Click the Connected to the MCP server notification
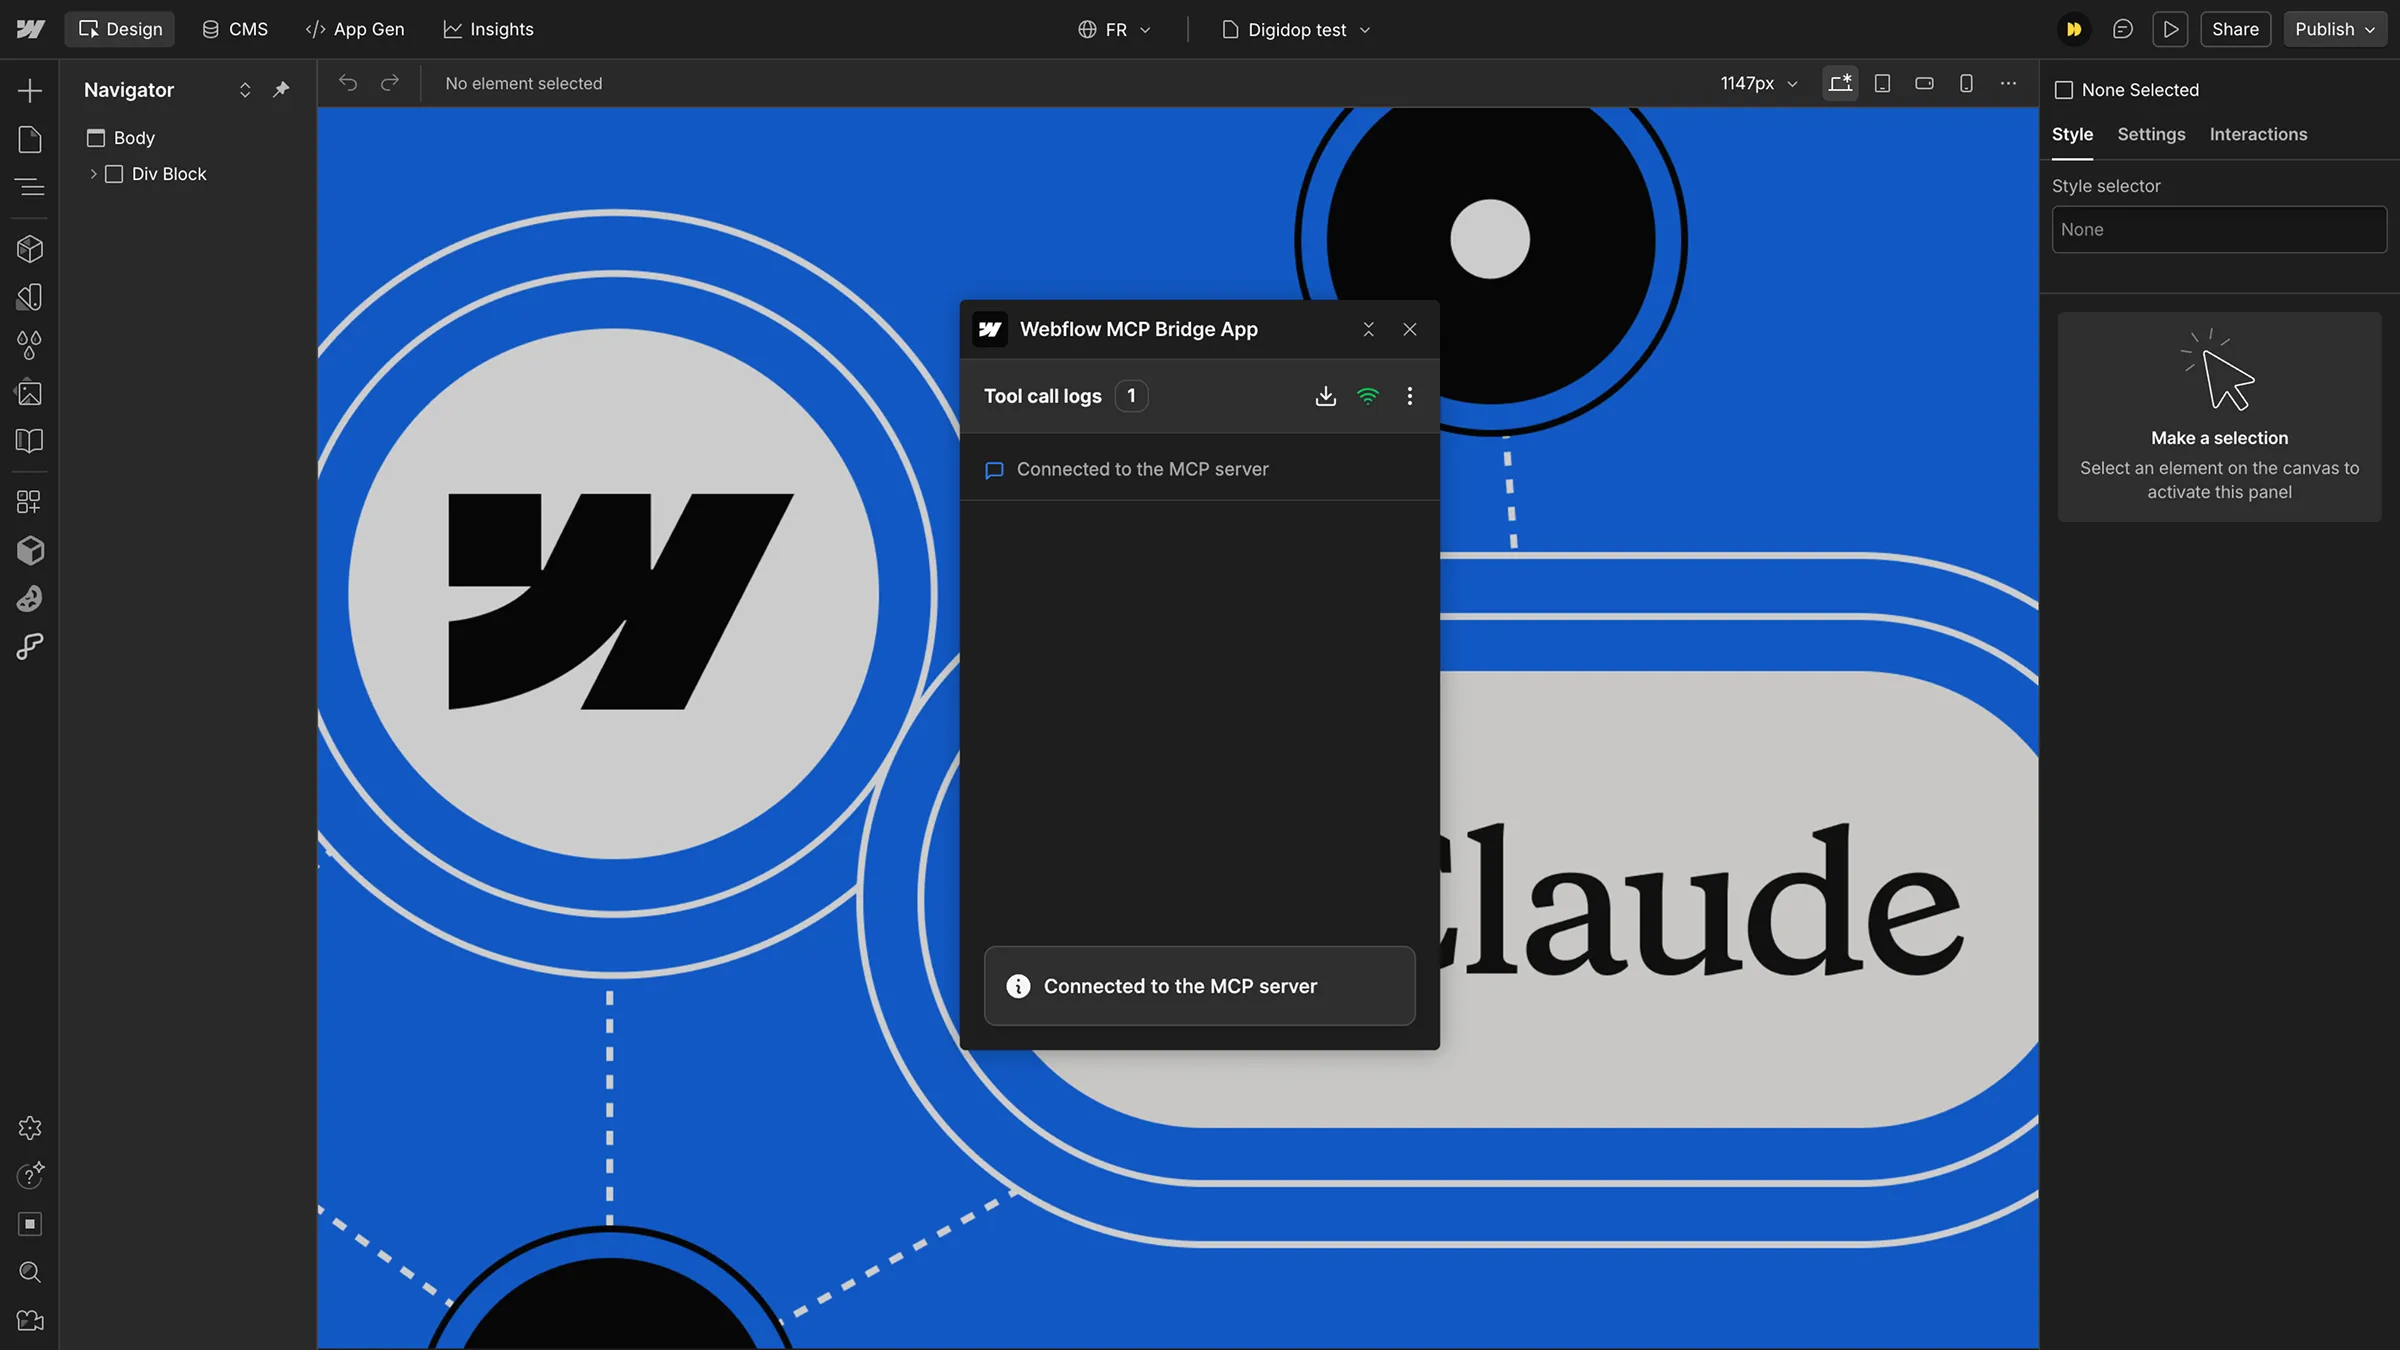Image resolution: width=2400 pixels, height=1350 pixels. click(x=1199, y=986)
